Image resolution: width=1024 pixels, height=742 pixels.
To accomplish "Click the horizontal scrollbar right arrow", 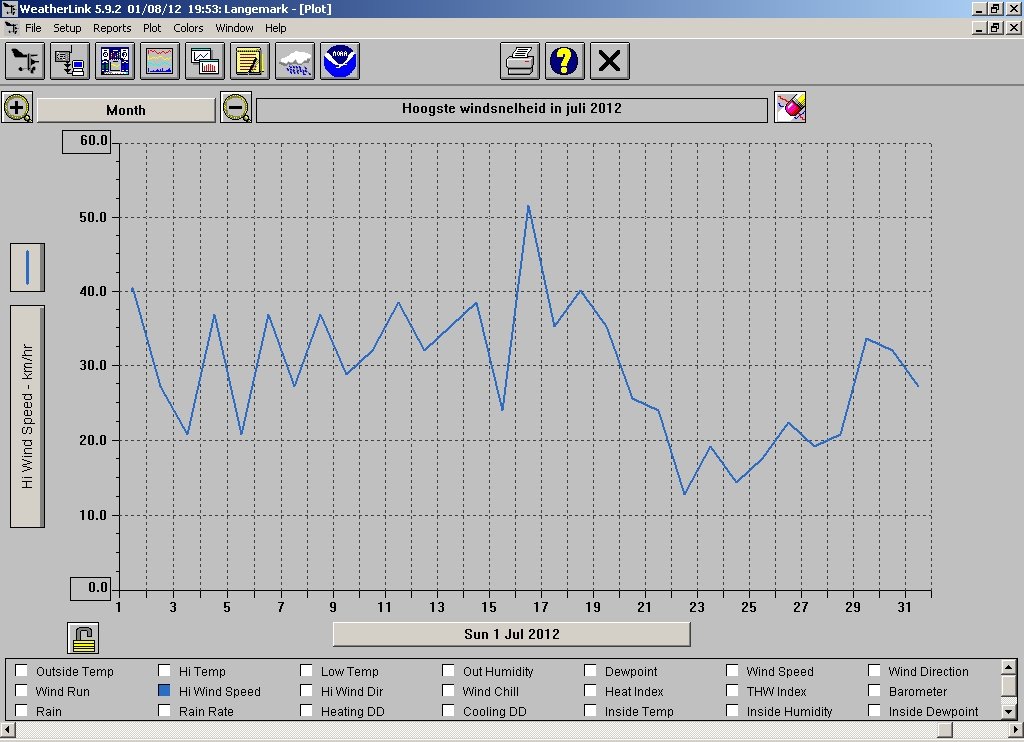I will point(1016,729).
